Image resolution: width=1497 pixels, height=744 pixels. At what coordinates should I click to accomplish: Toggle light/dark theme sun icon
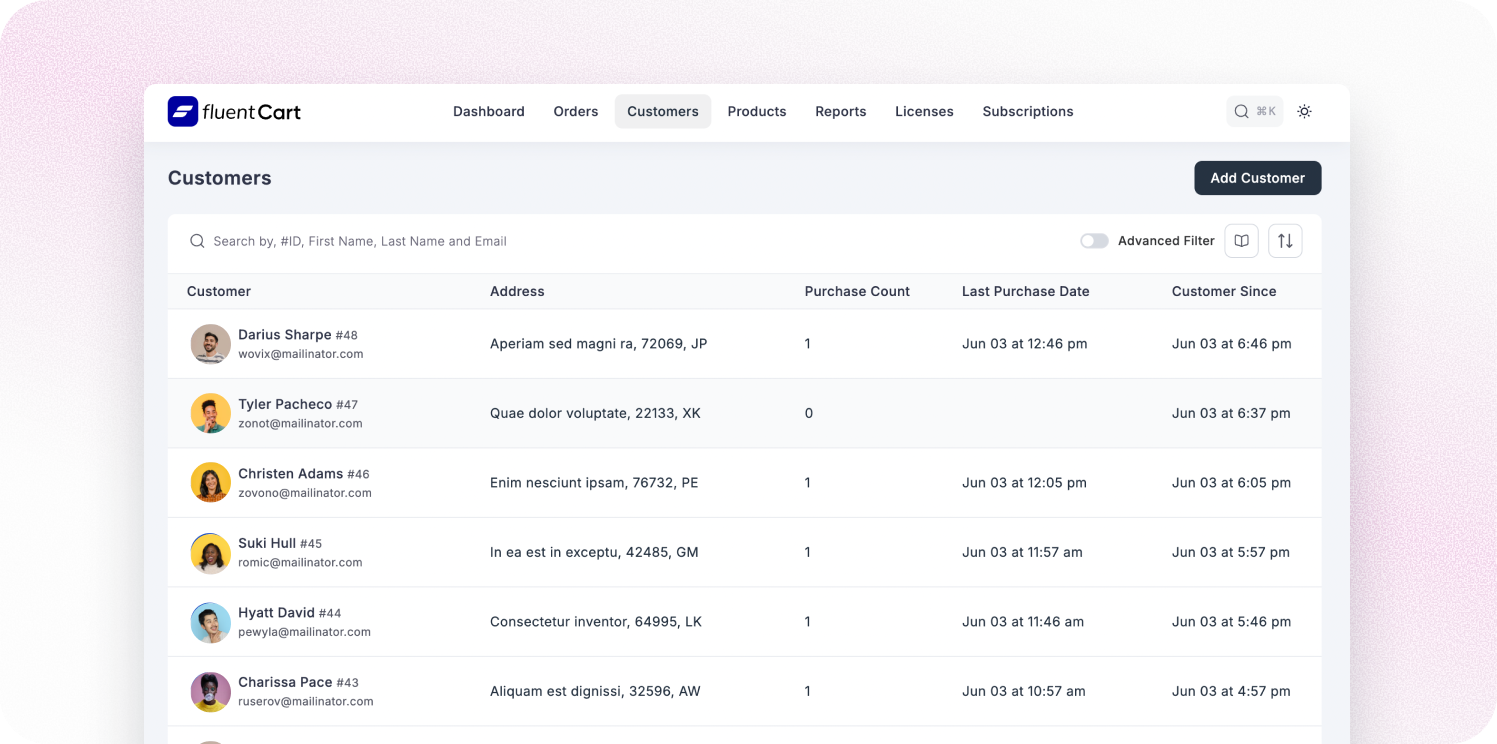coord(1304,111)
